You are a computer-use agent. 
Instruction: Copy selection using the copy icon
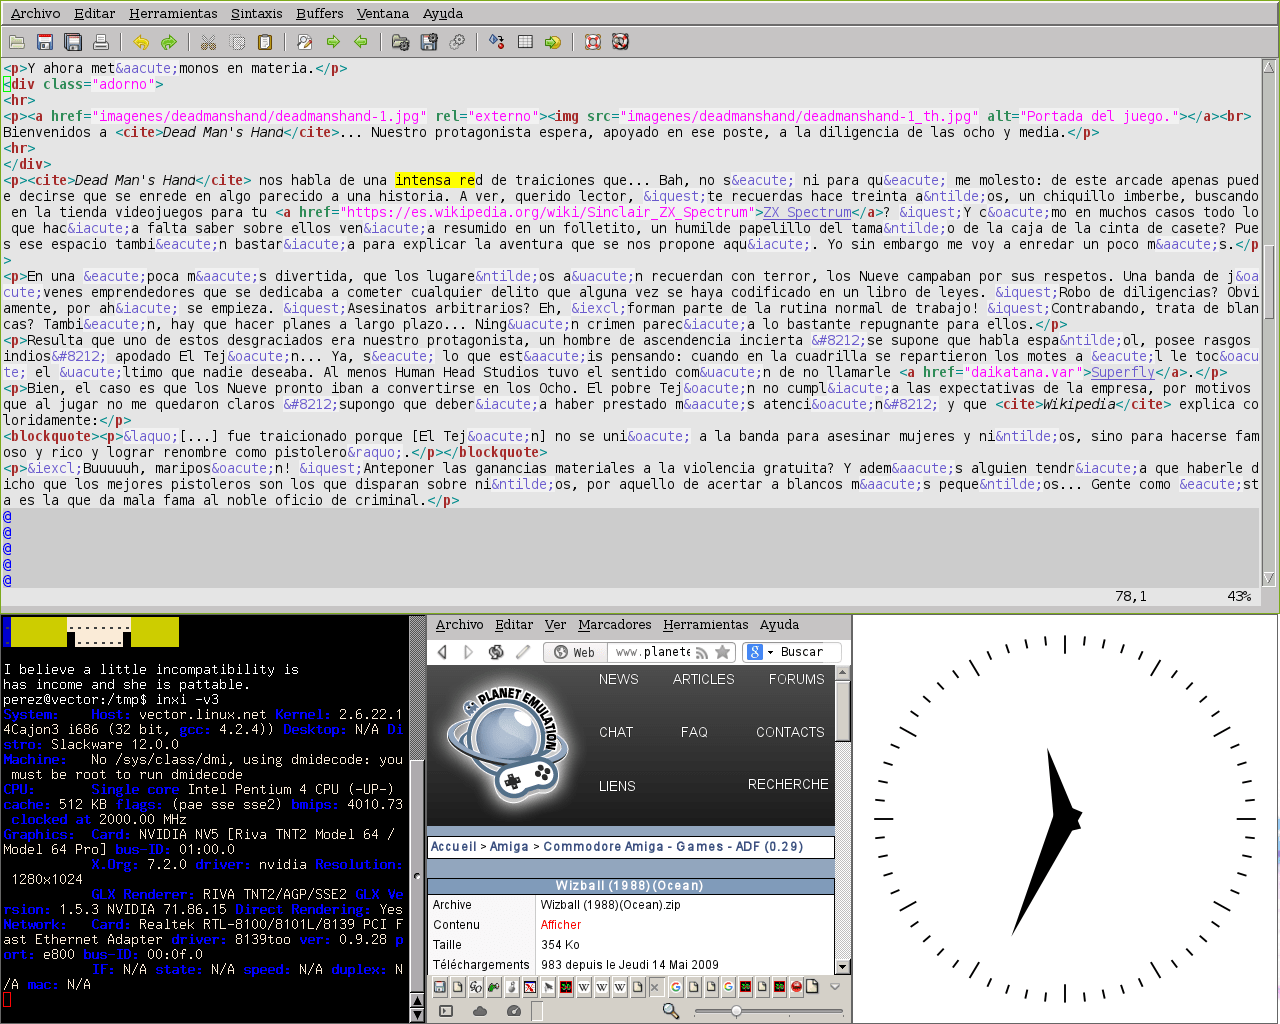click(x=237, y=42)
